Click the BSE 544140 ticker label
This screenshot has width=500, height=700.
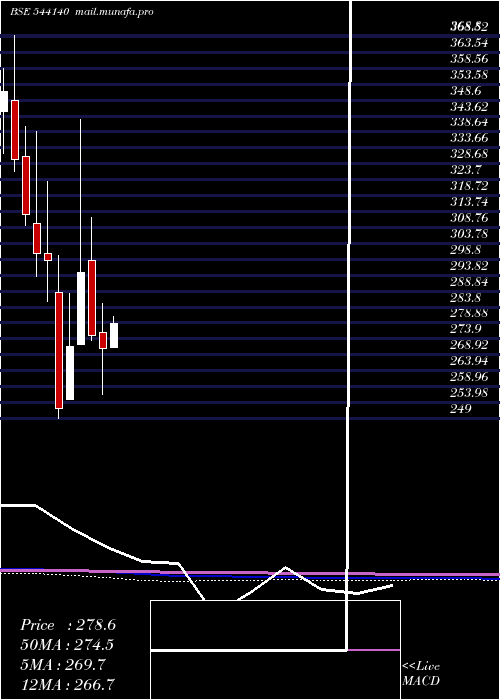coord(39,12)
